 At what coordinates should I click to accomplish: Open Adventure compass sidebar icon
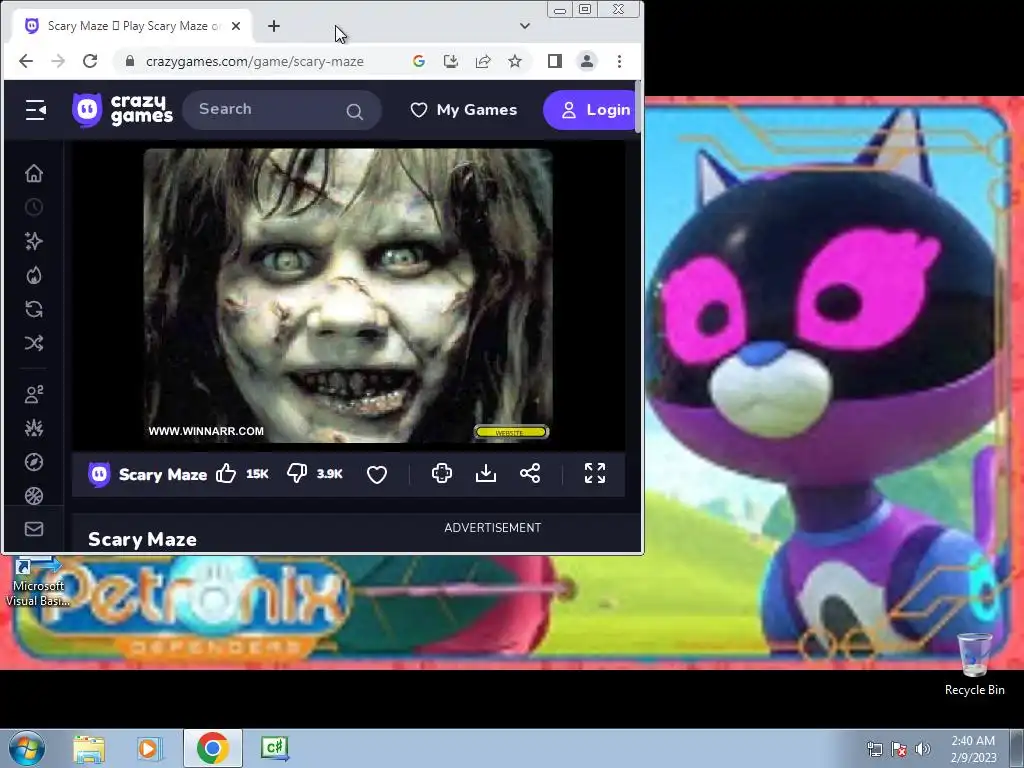[34, 462]
